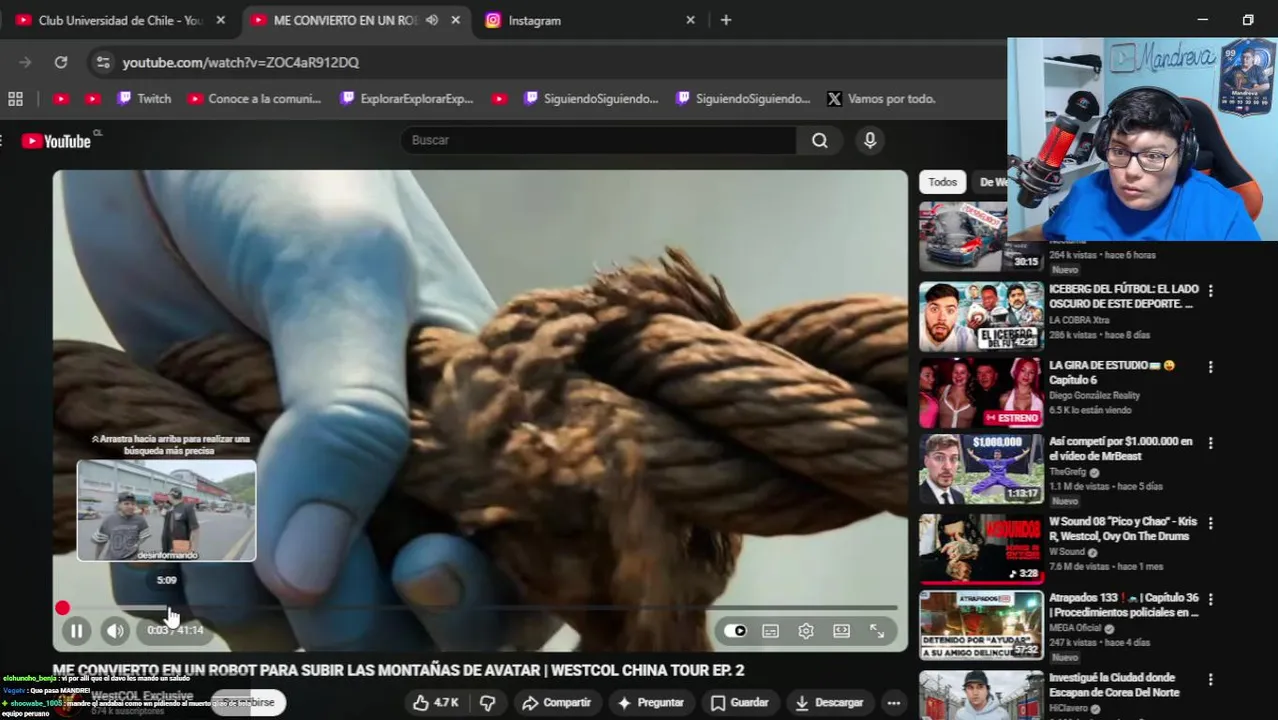The image size is (1278, 720).
Task: Click the Compartir share button
Action: [x=556, y=703]
